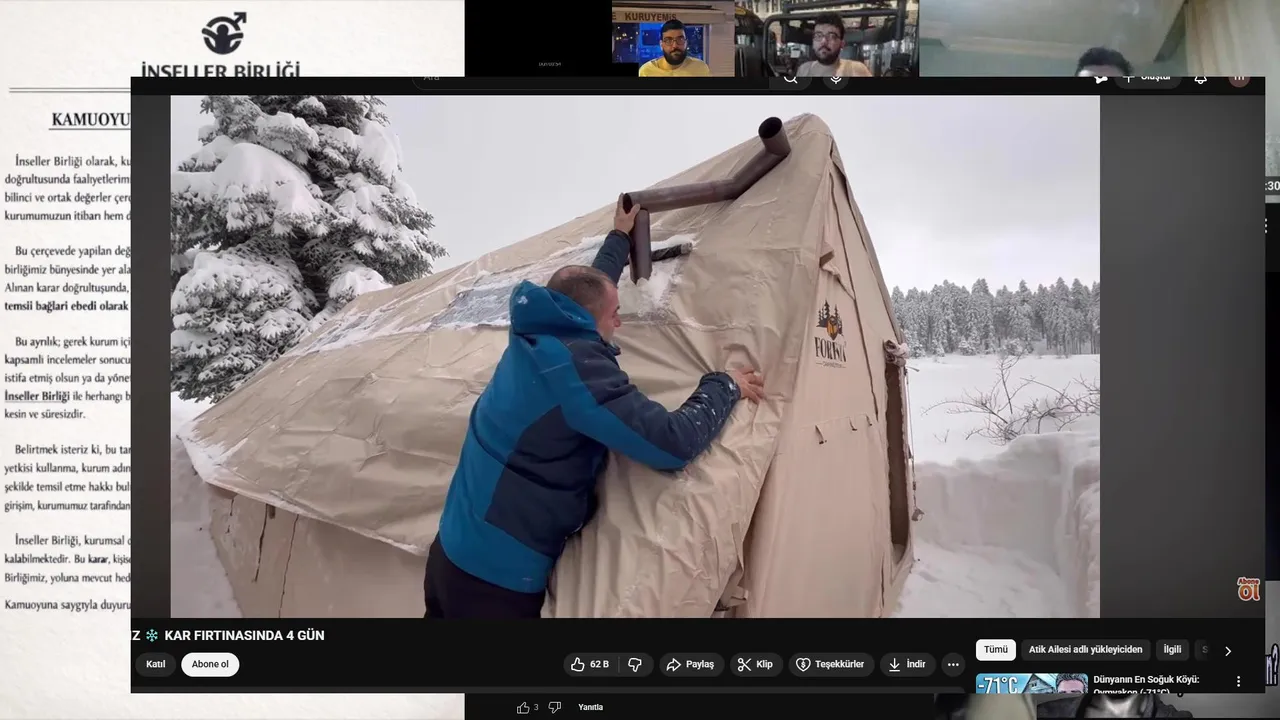
Task: Click inside the video player showing the tent
Action: click(635, 356)
